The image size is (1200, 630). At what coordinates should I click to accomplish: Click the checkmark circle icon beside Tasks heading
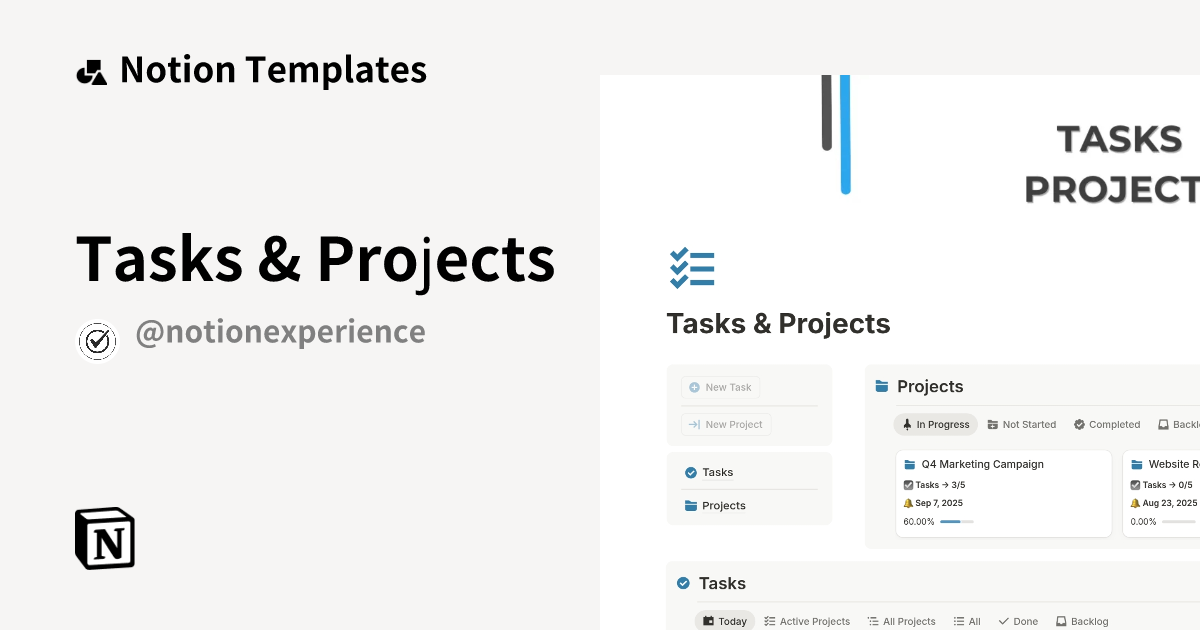click(684, 583)
